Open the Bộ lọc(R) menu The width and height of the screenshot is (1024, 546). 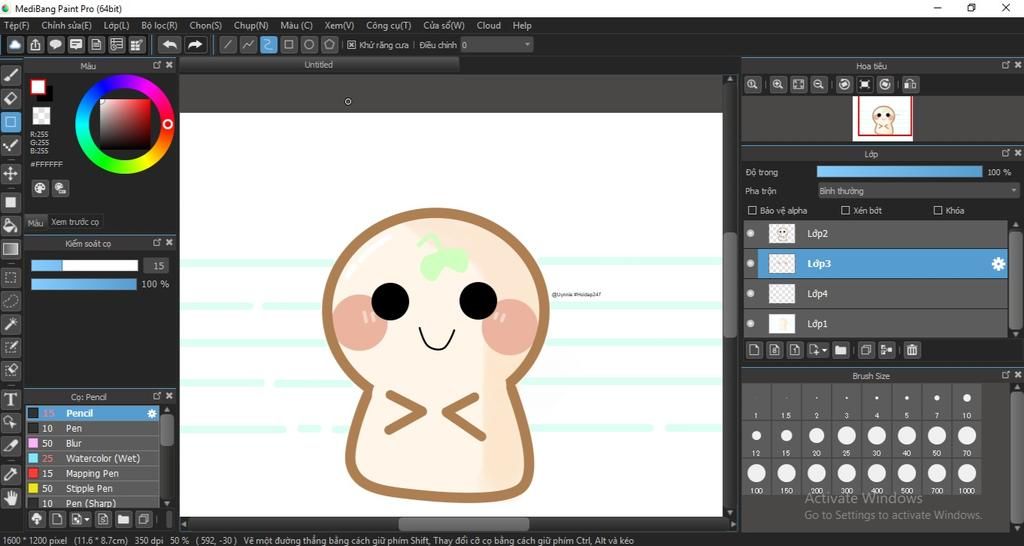click(159, 25)
